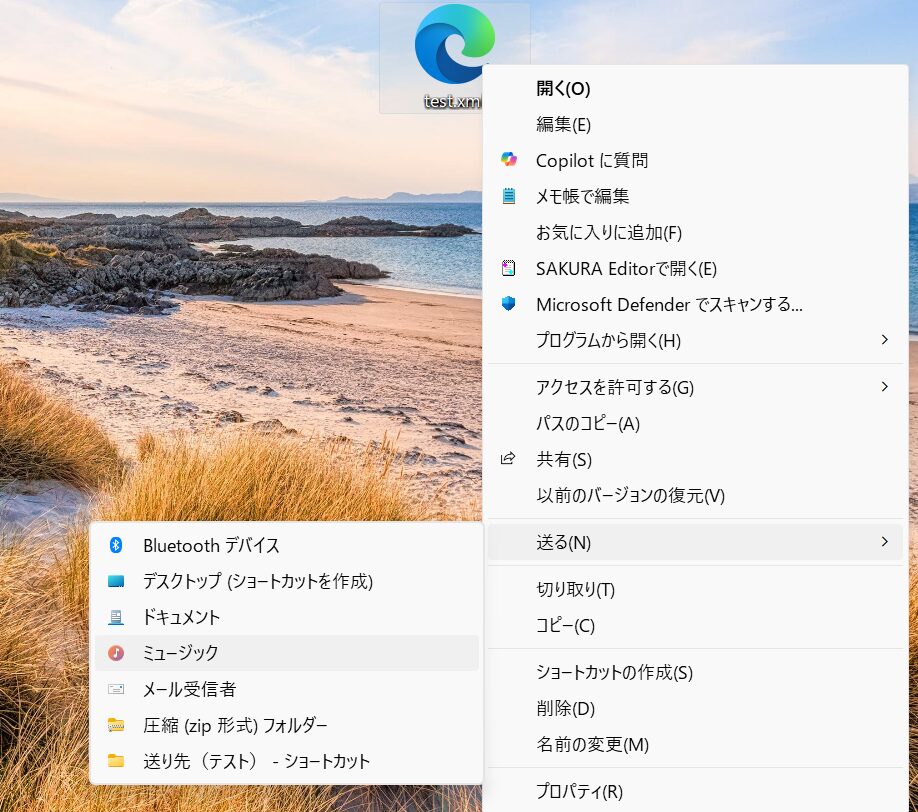Screen dimensions: 918x812
Task: Click the SAKURA Editor icon
Action: point(509,268)
